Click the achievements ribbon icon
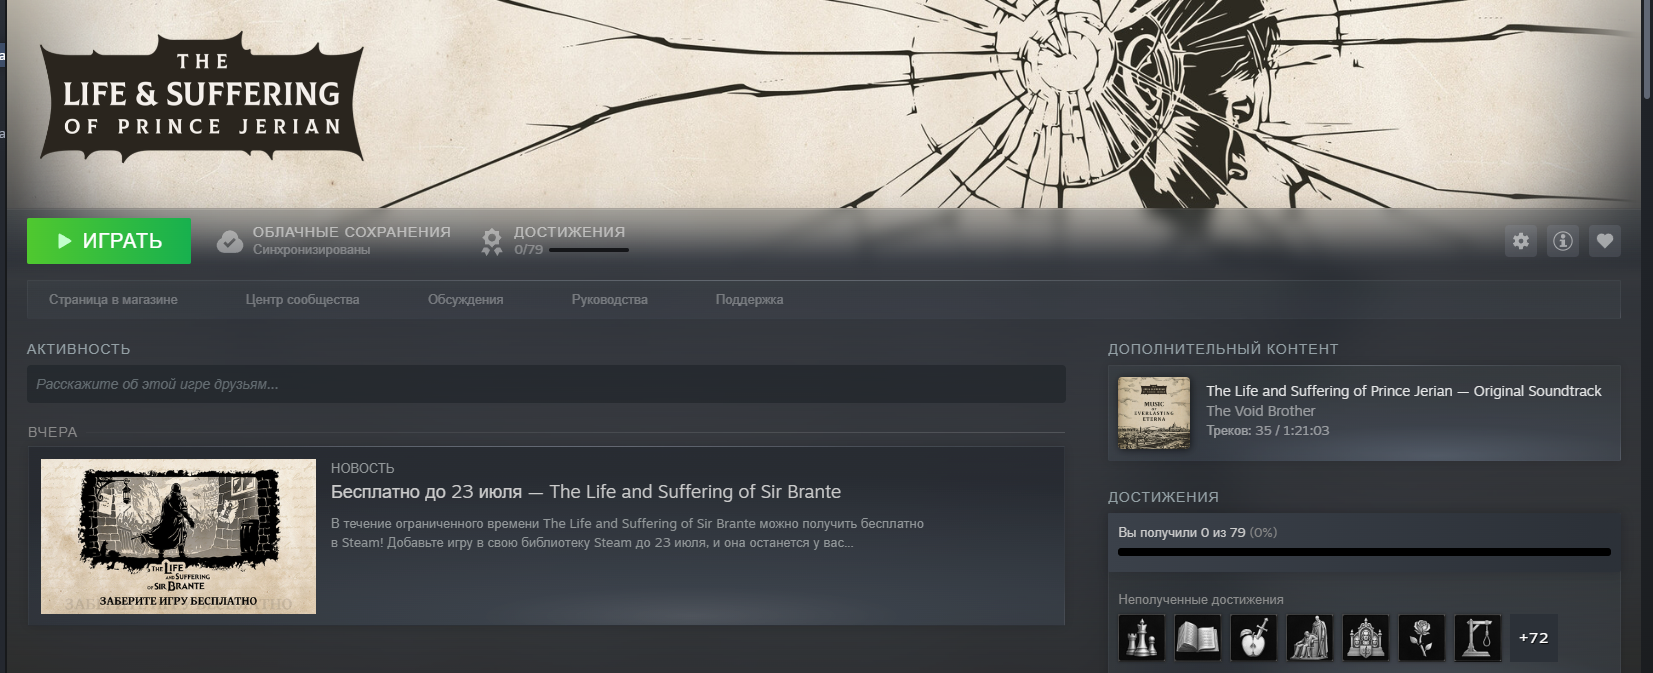 [x=491, y=242]
